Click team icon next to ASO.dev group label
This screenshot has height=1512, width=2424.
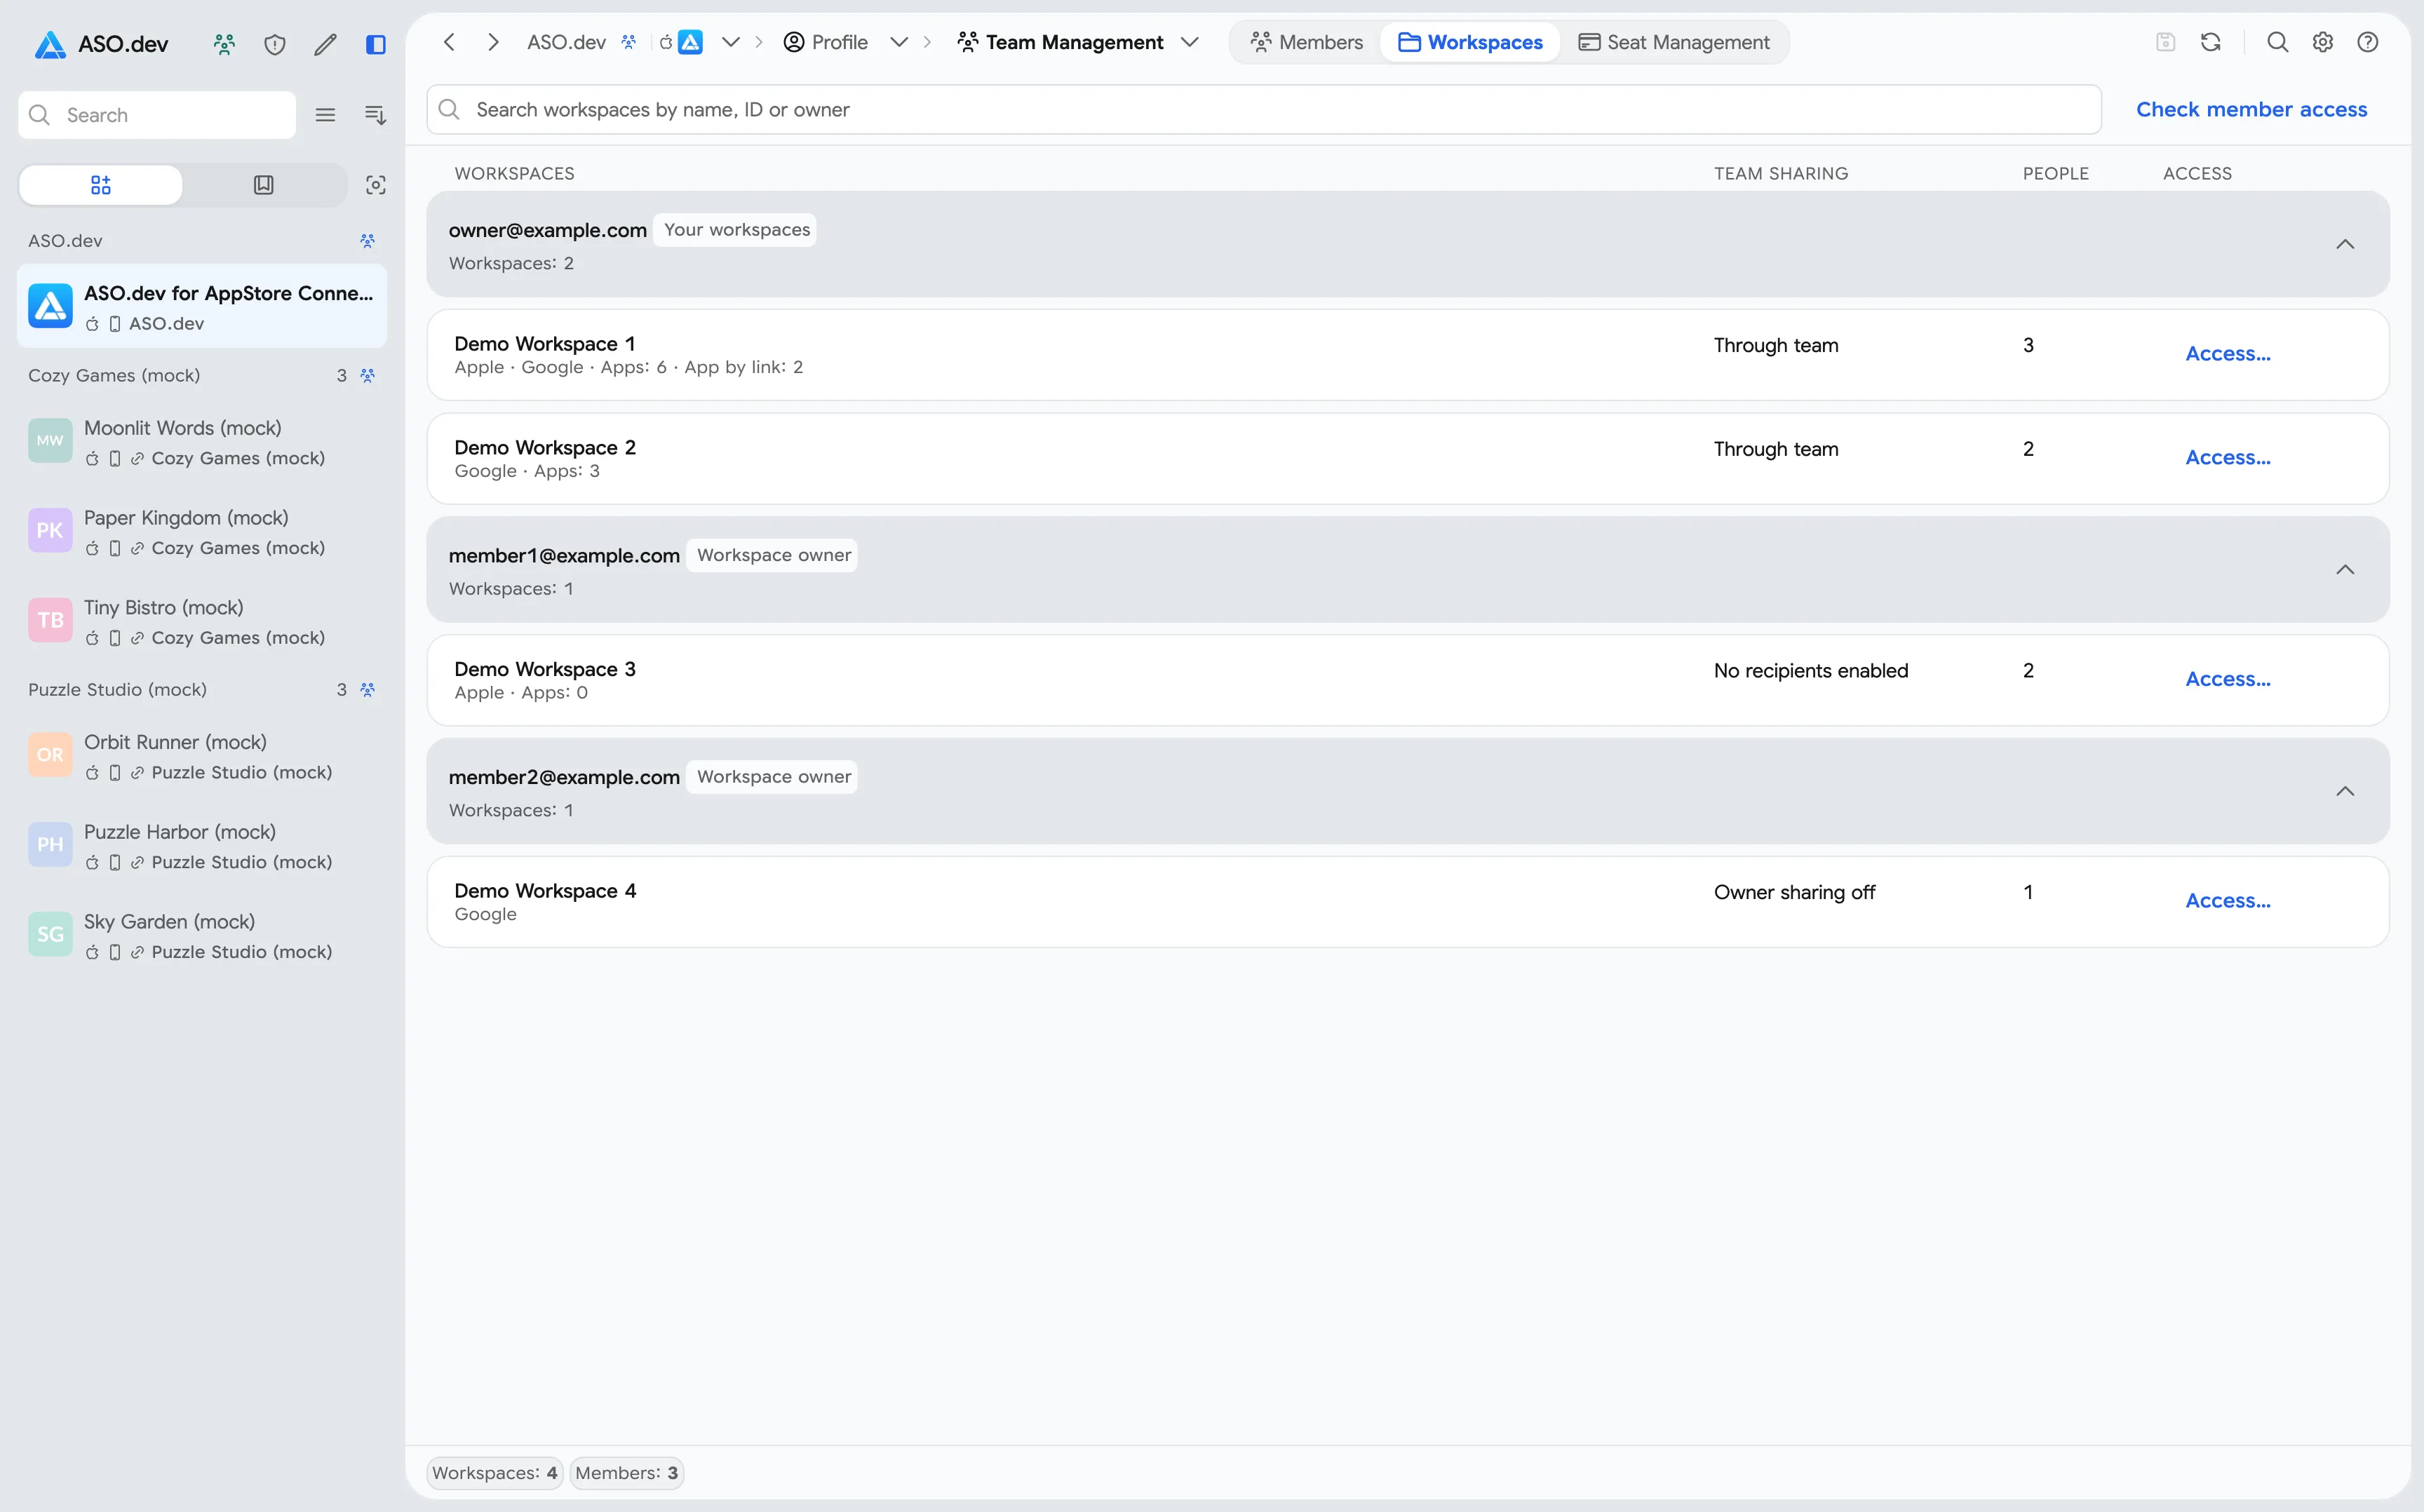368,241
